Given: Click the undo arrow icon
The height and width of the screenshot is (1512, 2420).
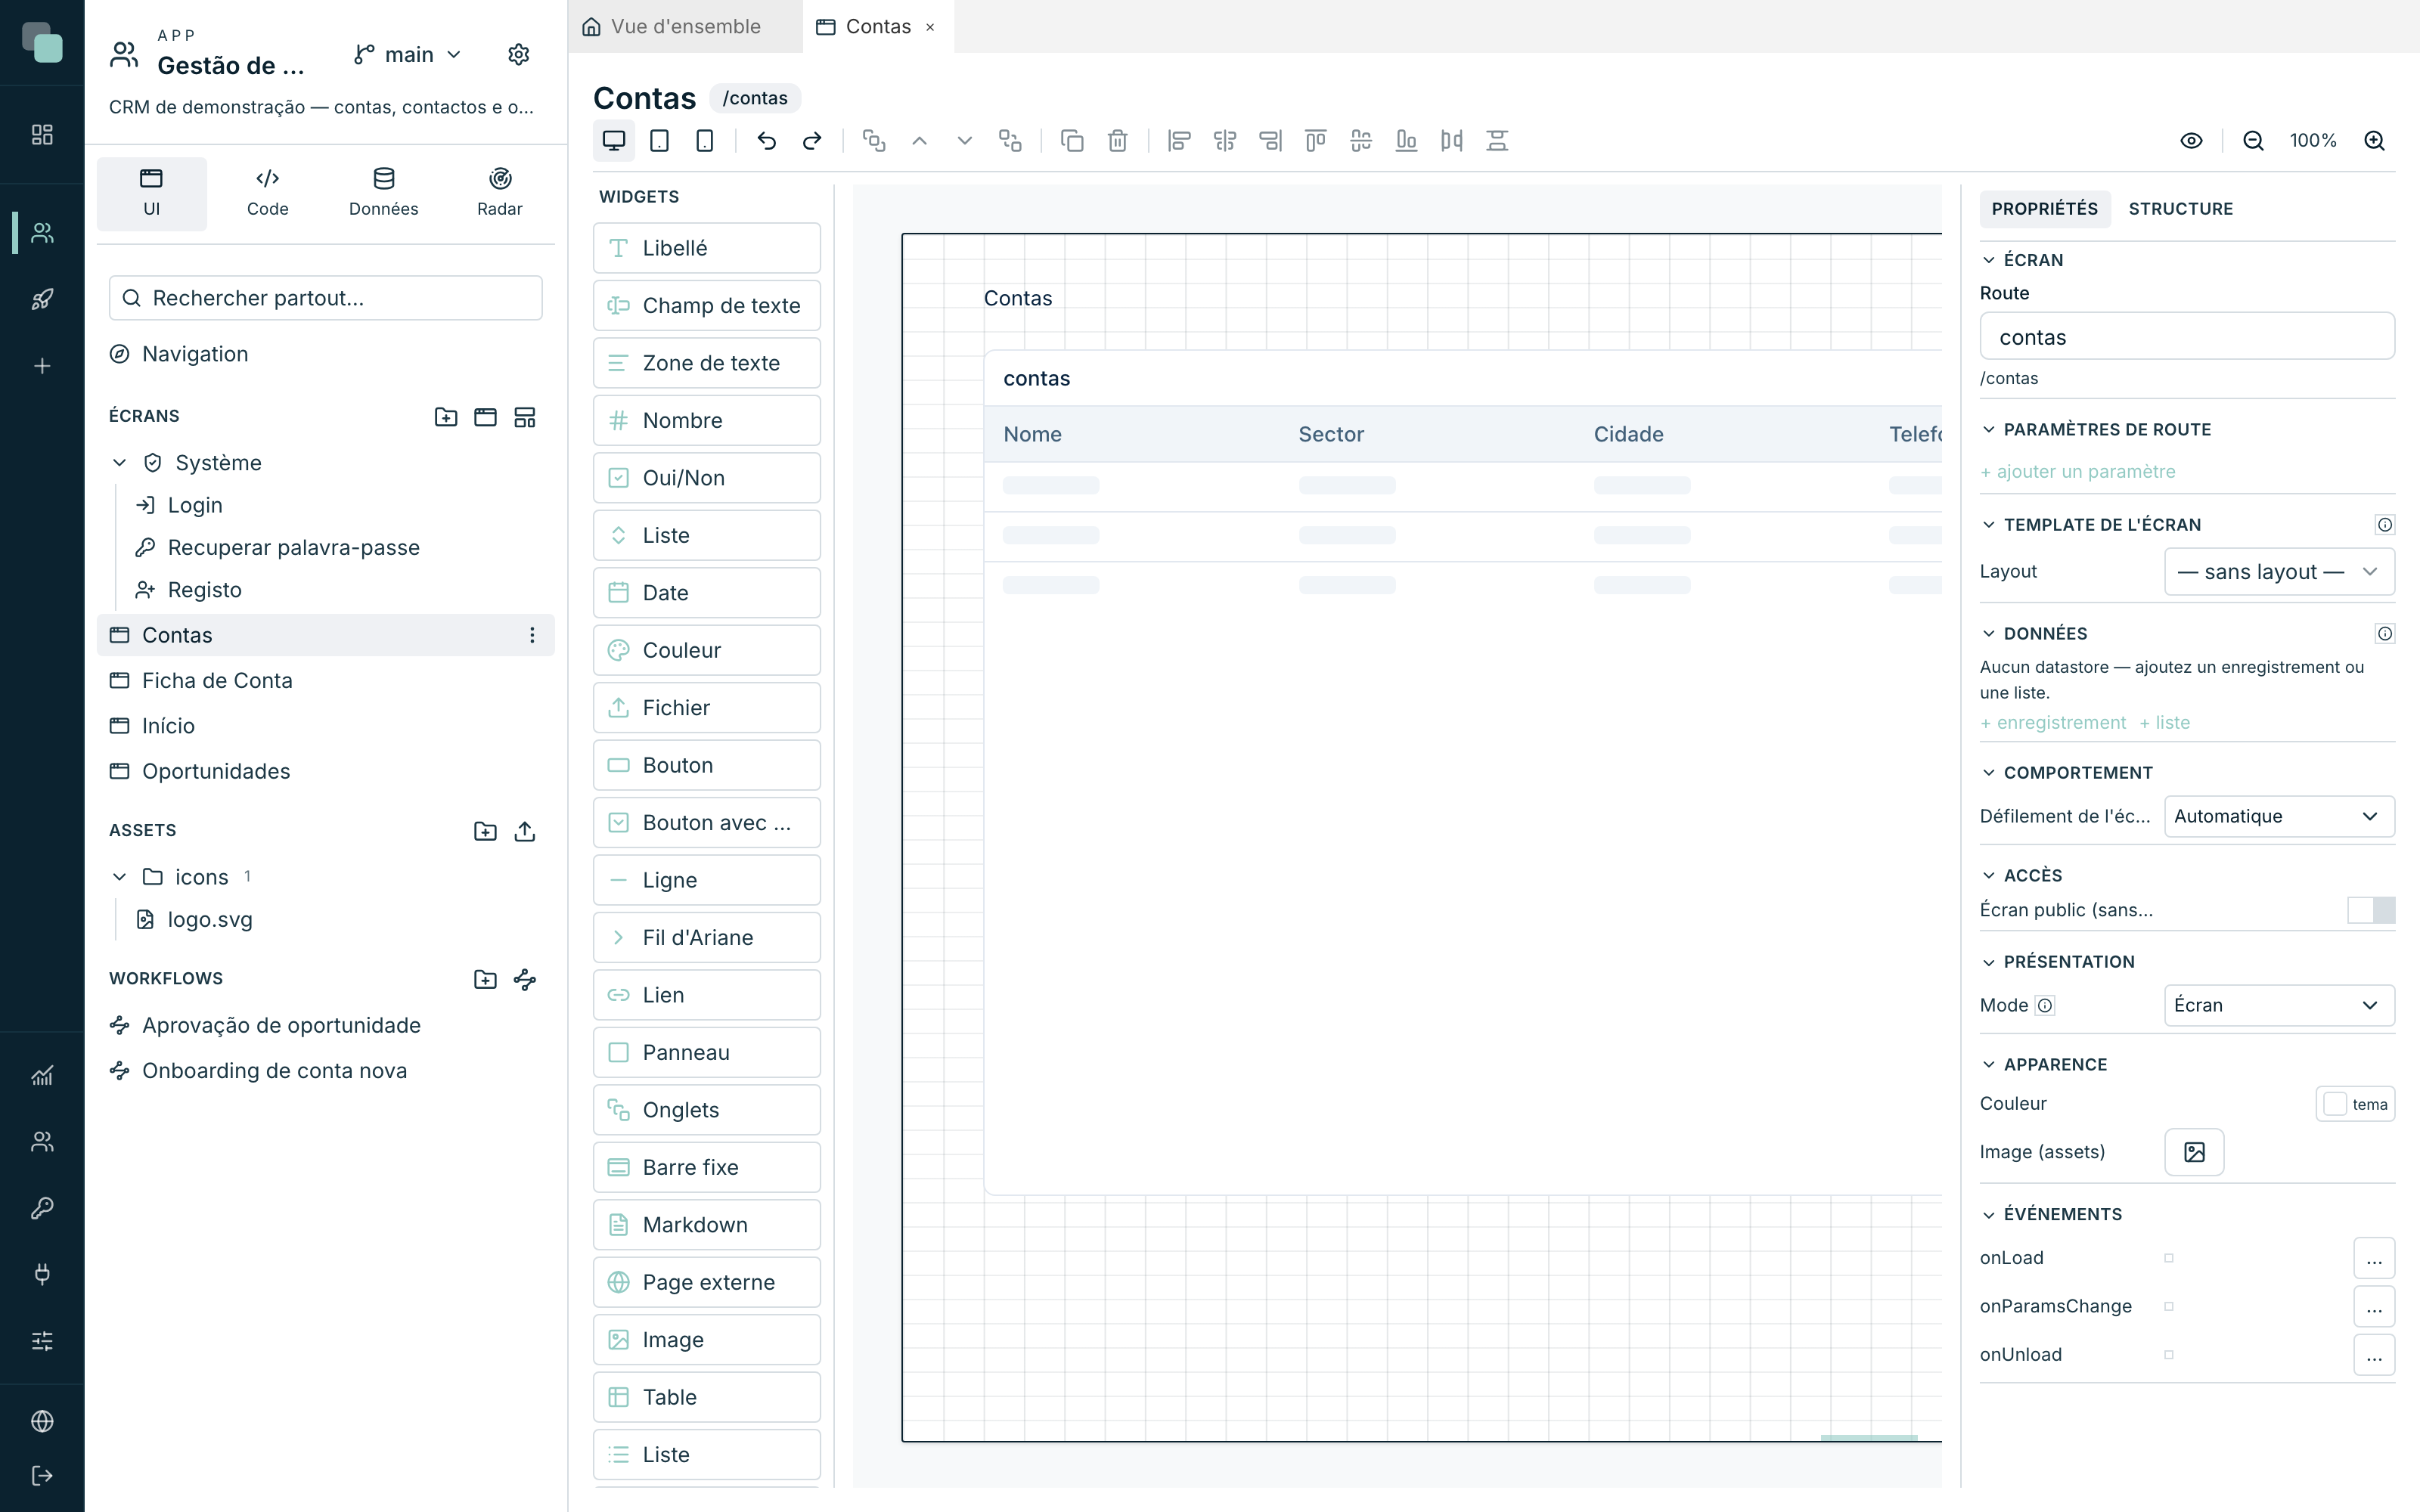Looking at the screenshot, I should [x=767, y=141].
